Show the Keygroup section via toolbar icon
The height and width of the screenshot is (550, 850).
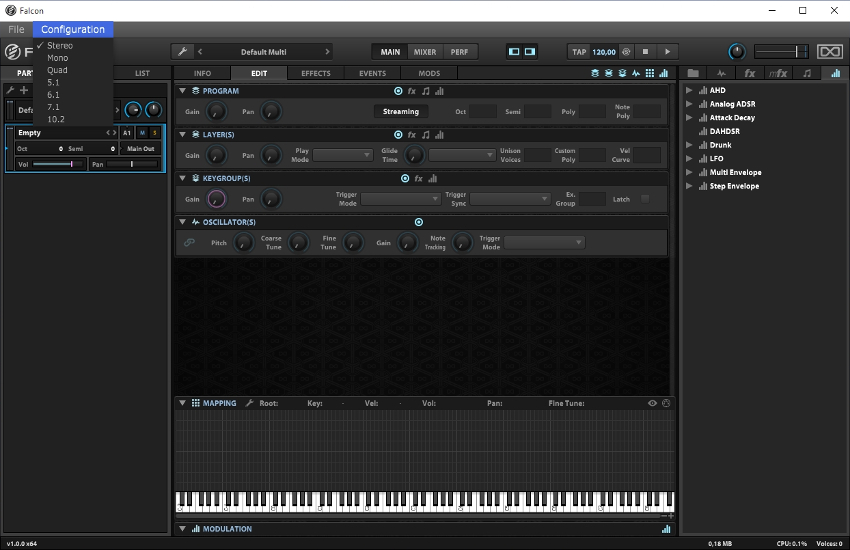pos(622,73)
